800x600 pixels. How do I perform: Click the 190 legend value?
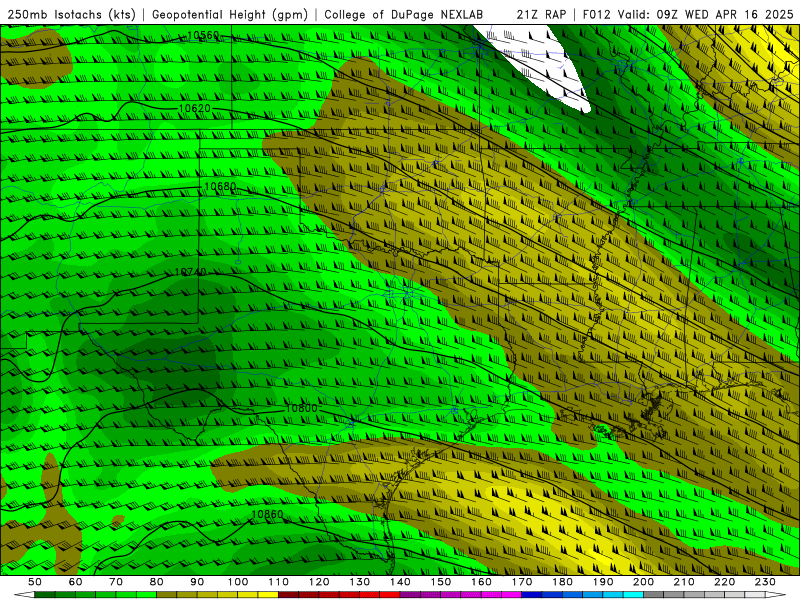(x=603, y=582)
